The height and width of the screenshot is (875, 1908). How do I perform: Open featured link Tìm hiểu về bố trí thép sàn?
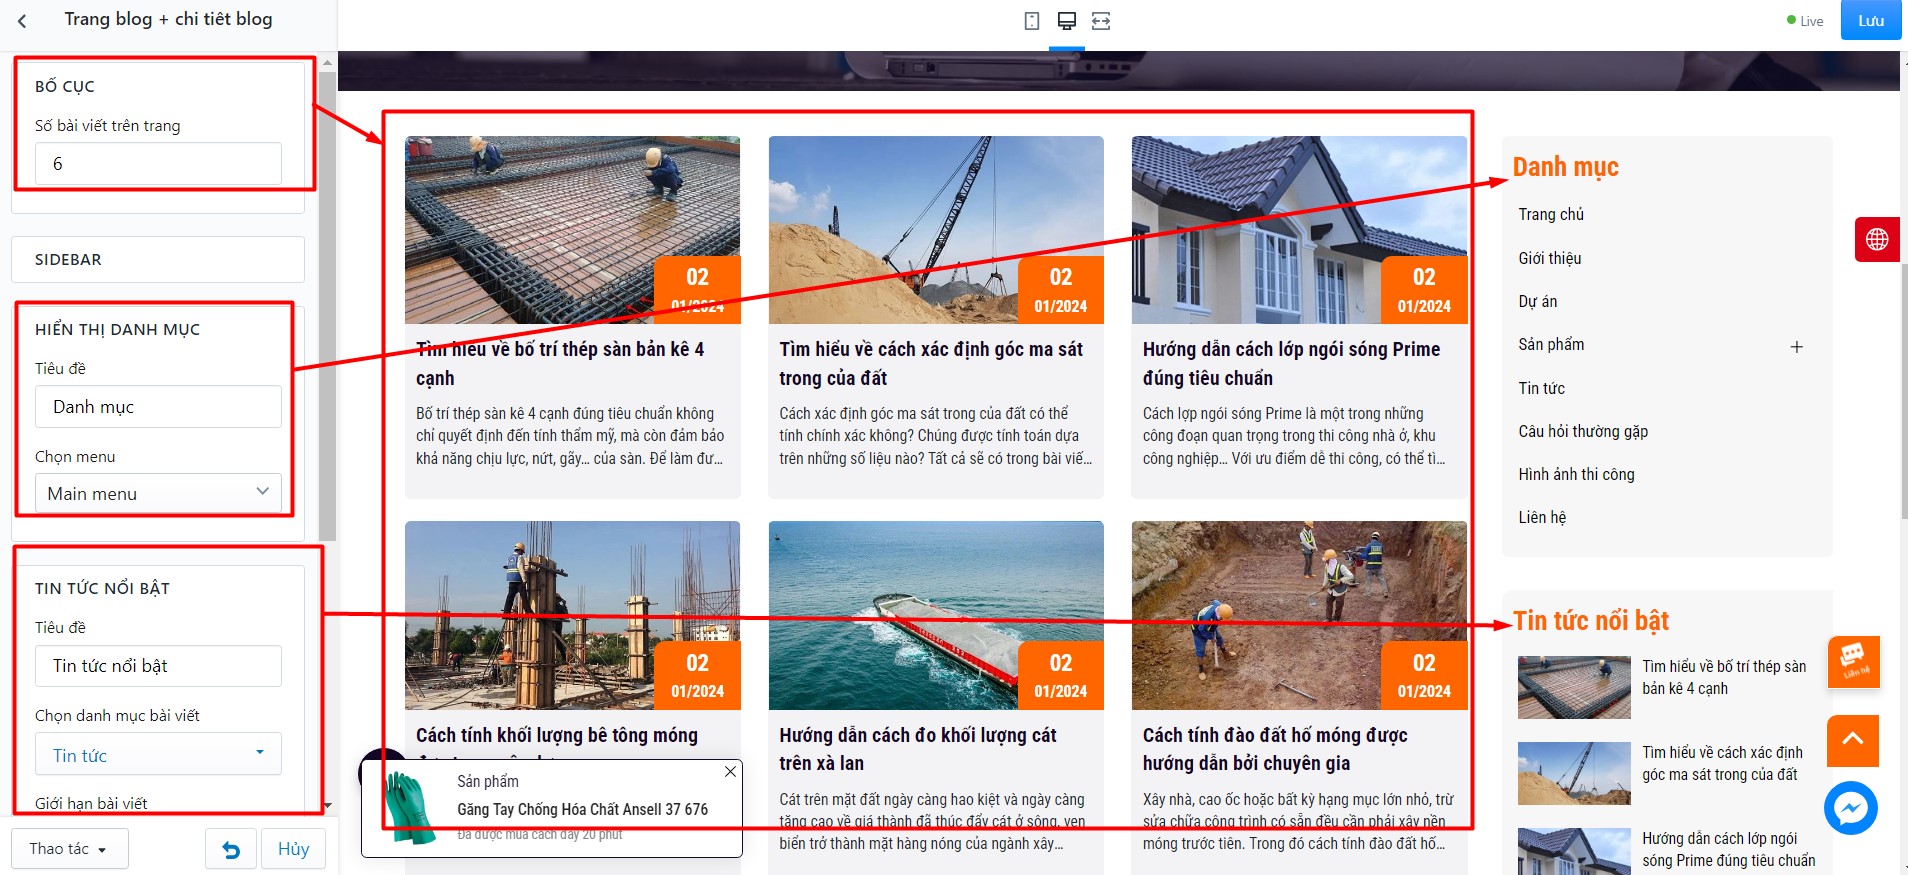tap(1724, 677)
